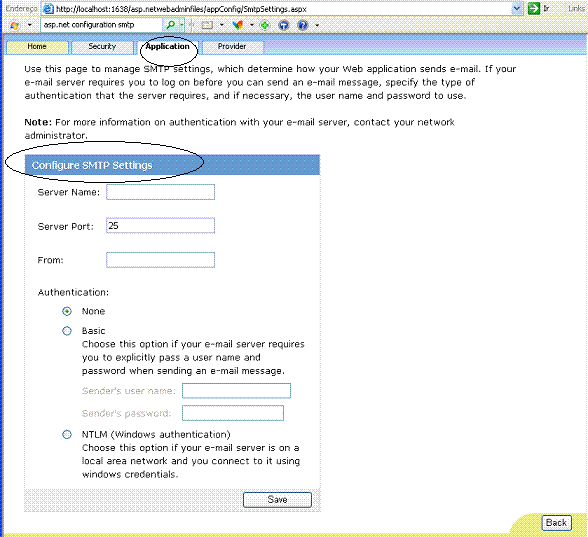The width and height of the screenshot is (588, 537).
Task: Open the Provider tab
Action: coord(232,47)
